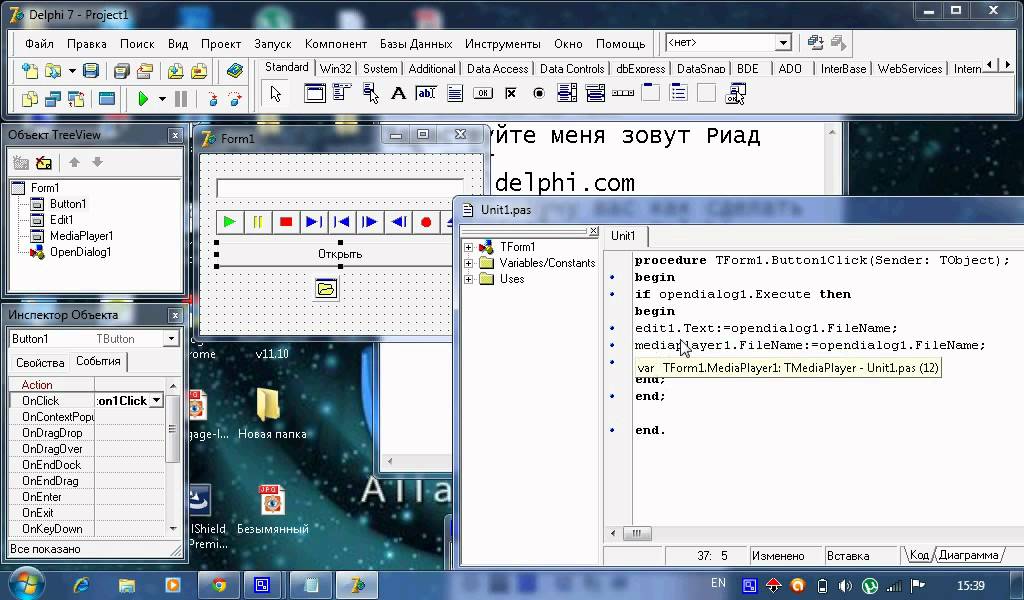Expand the Variables/Constants node

468,263
